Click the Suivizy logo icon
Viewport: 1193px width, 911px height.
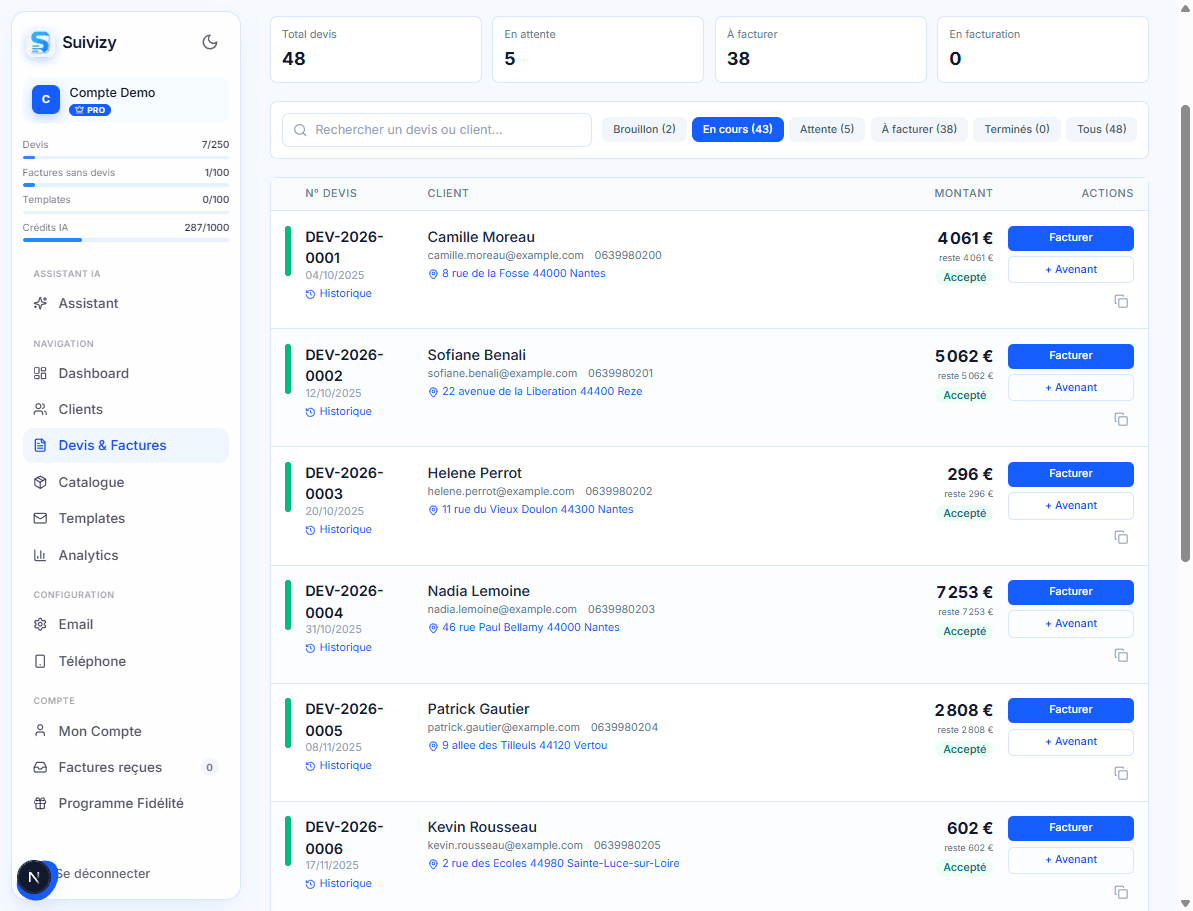click(40, 43)
